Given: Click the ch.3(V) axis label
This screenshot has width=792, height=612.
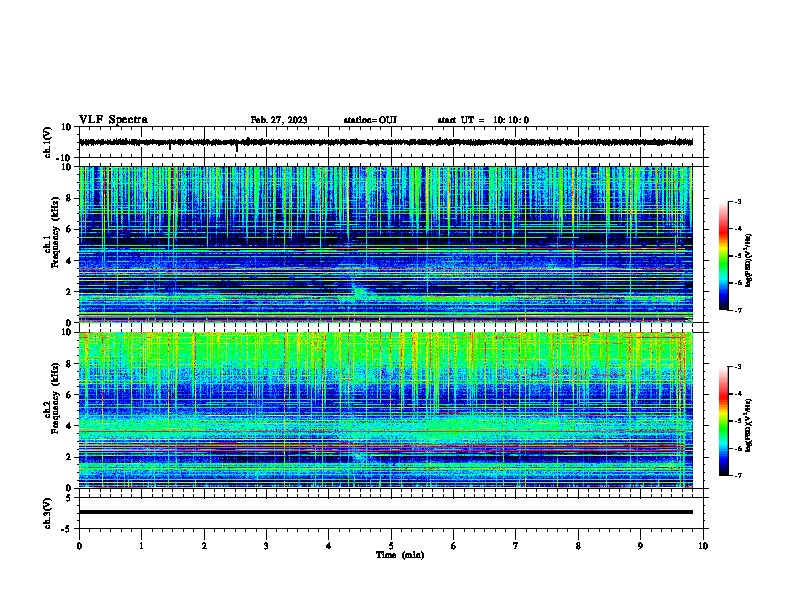Looking at the screenshot, I should click(48, 513).
